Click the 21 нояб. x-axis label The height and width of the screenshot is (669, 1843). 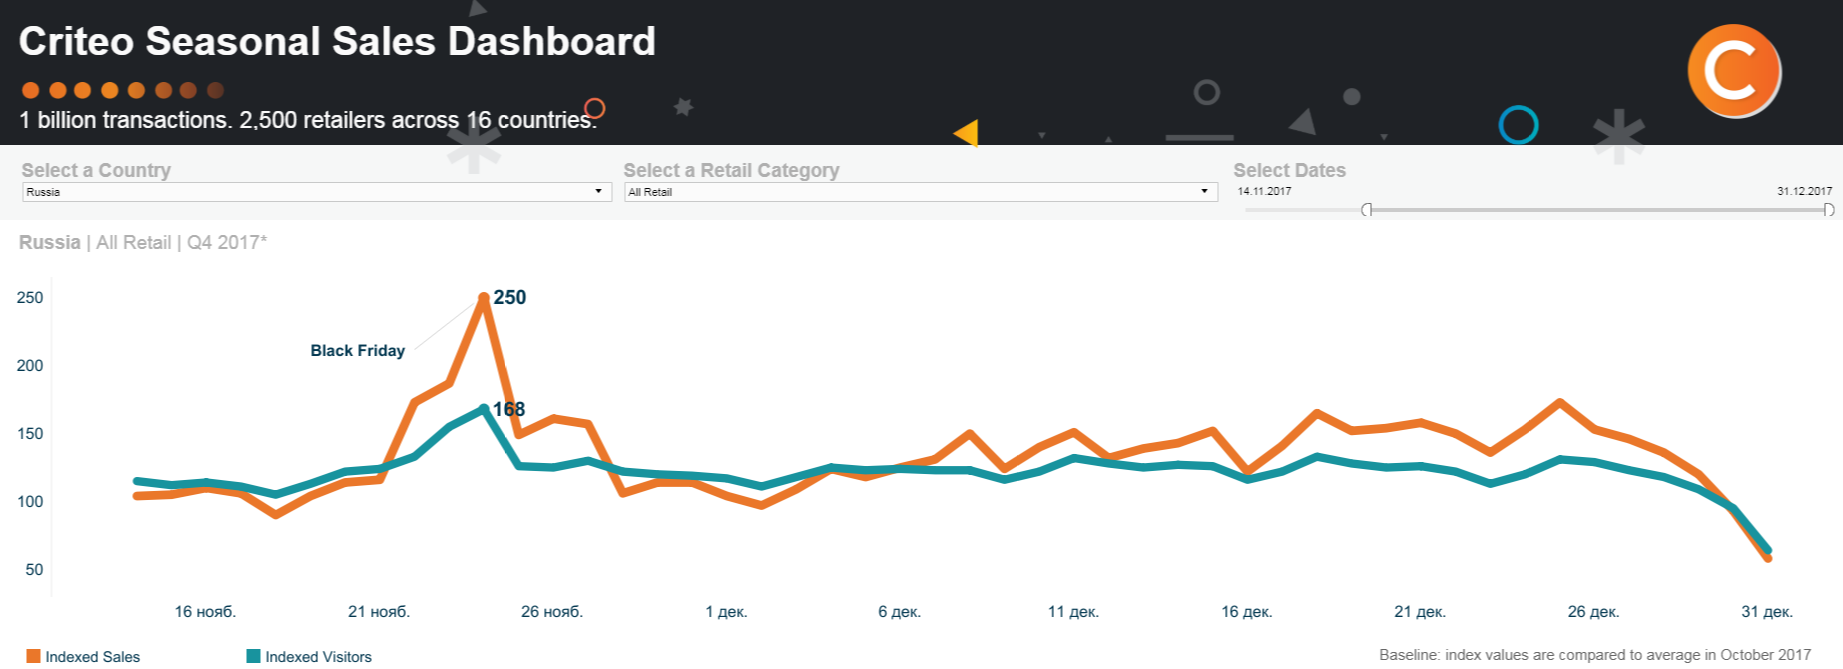(x=379, y=612)
